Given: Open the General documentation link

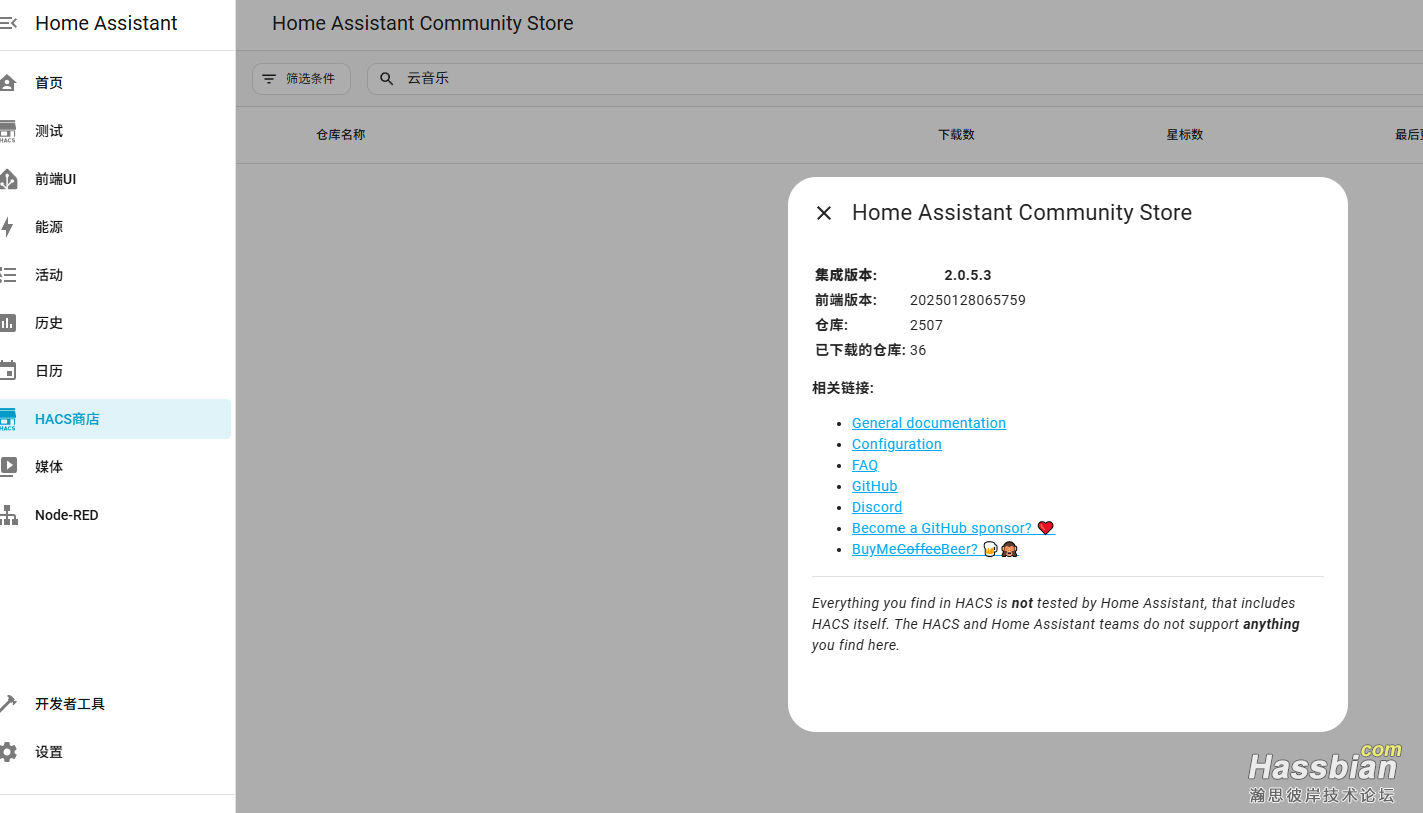Looking at the screenshot, I should click(928, 423).
